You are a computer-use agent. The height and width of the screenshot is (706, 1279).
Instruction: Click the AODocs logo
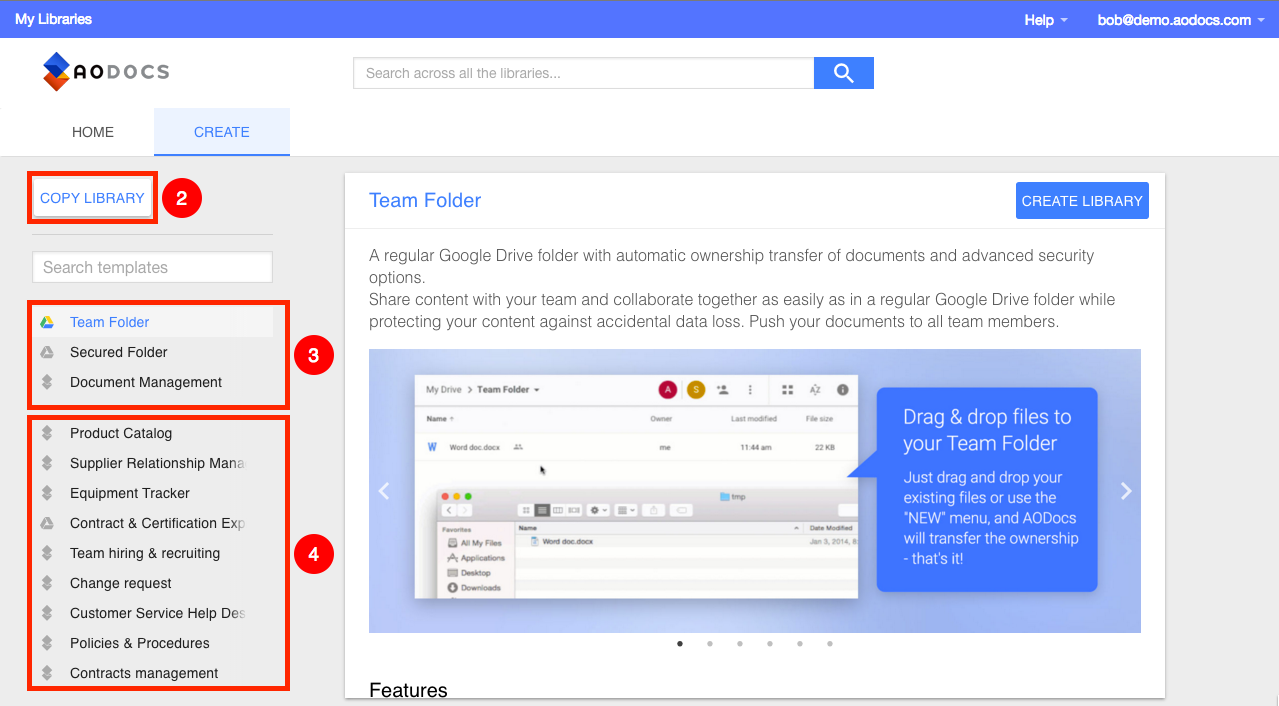tap(106, 72)
